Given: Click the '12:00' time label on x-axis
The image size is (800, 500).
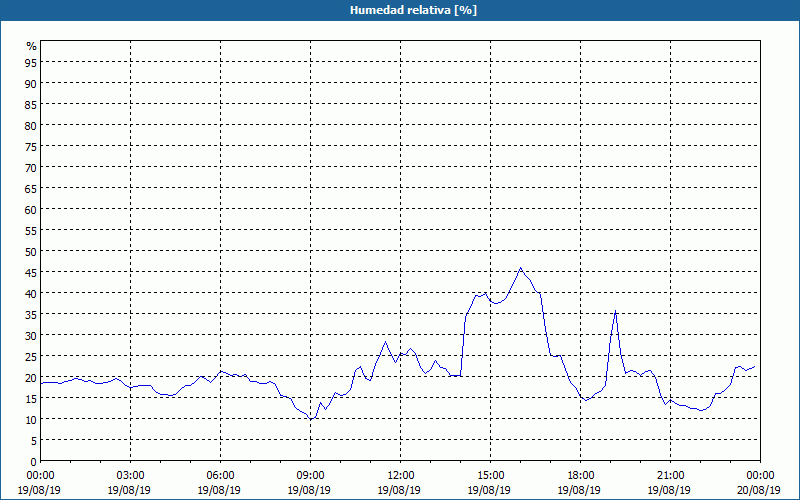Looking at the screenshot, I should (x=401, y=476).
